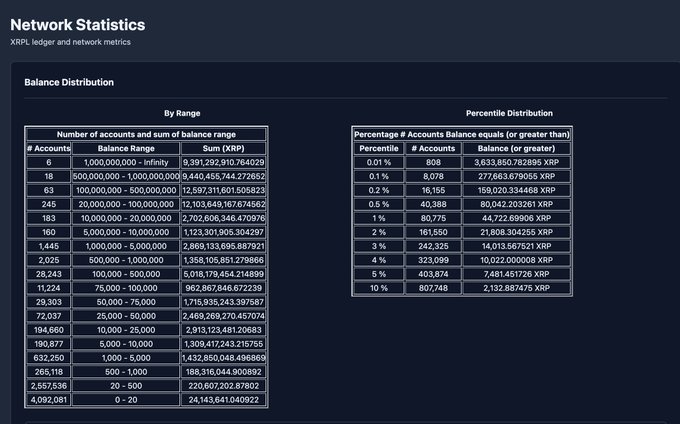Click the 72,037 accounts cell
Image resolution: width=680 pixels, height=424 pixels.
click(x=49, y=316)
